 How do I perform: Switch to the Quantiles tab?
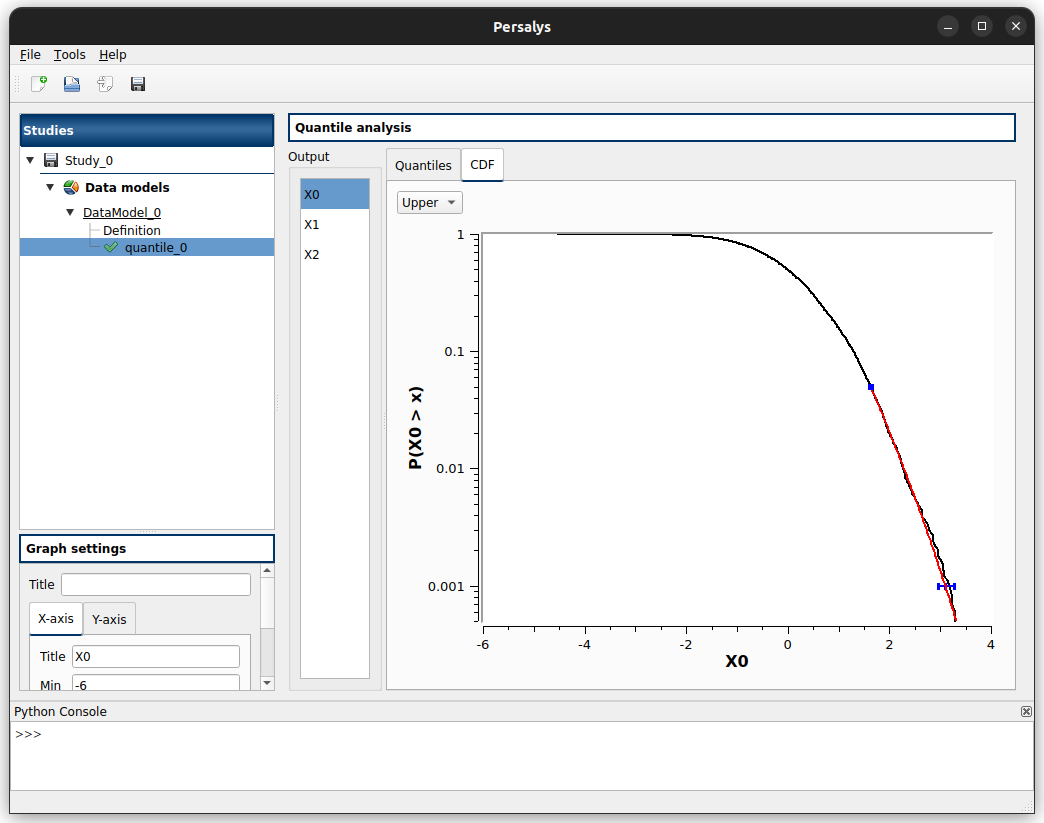(x=423, y=165)
